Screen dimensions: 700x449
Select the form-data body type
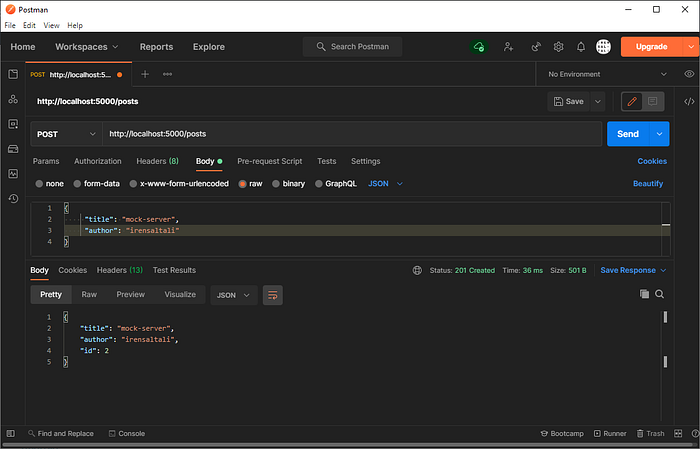96,183
